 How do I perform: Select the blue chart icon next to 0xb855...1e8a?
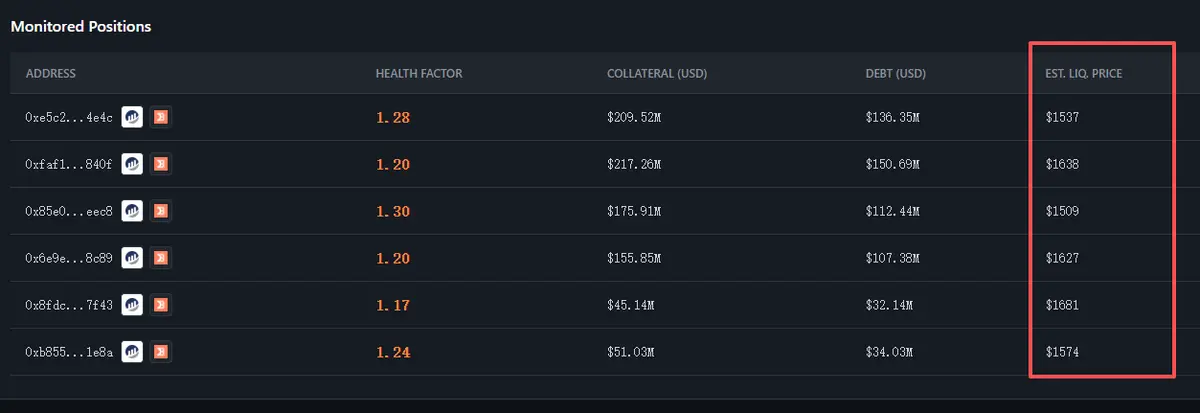point(132,352)
